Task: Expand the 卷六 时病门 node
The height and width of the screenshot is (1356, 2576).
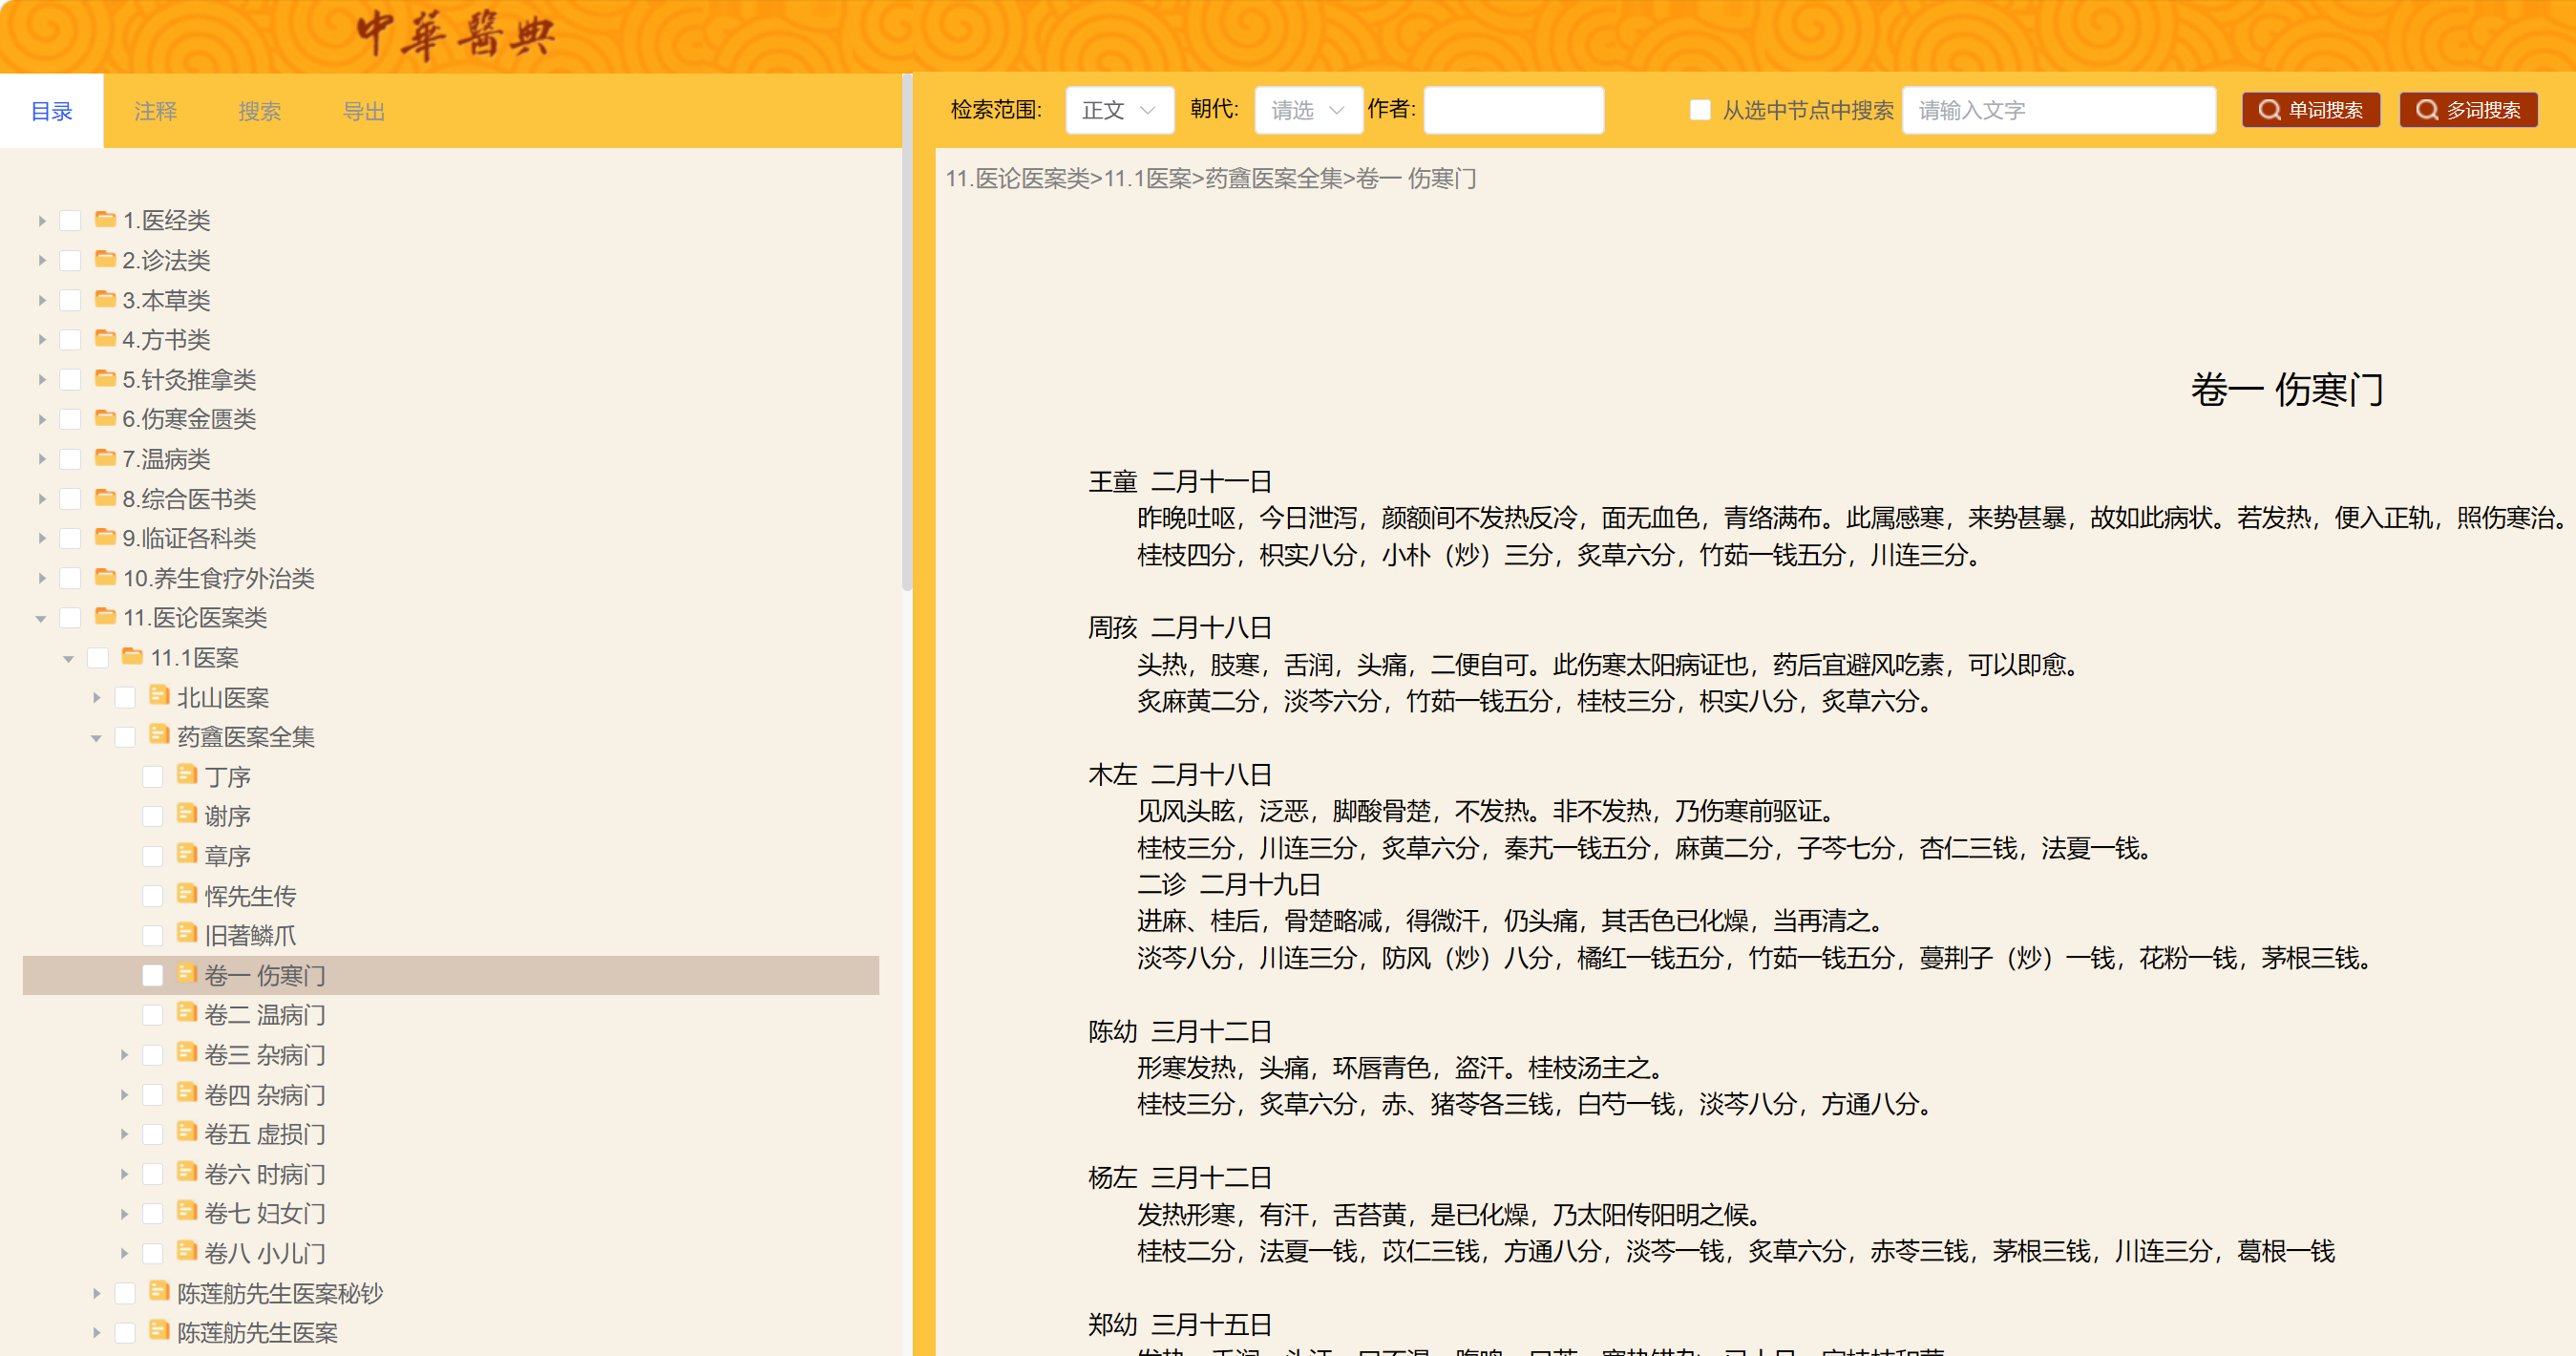Action: [x=124, y=1174]
